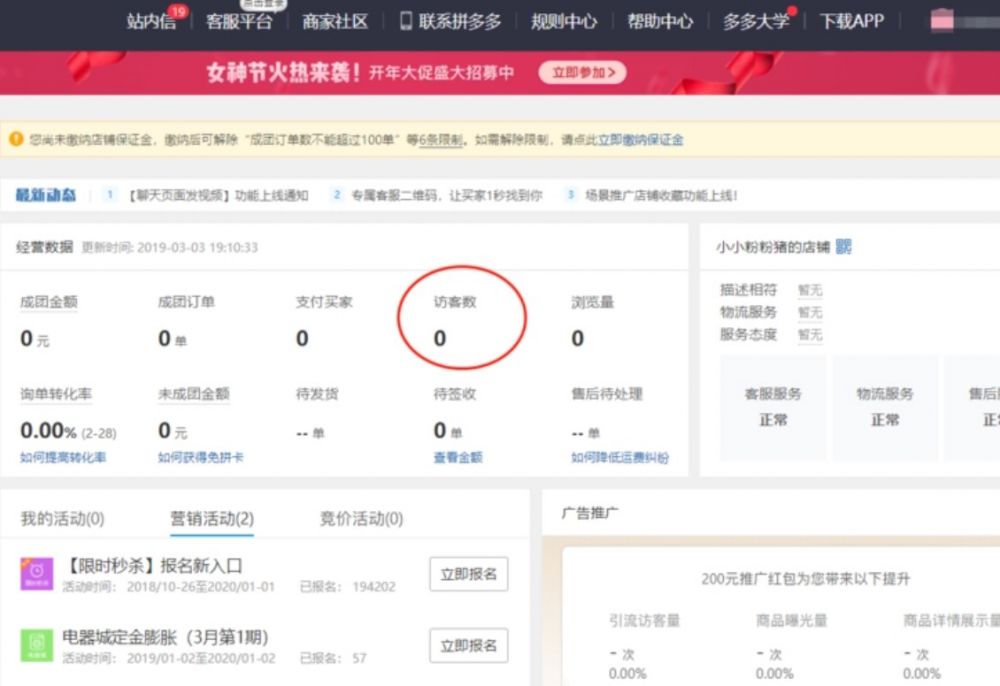Select the 竞价活动(0) tab
The width and height of the screenshot is (1000, 686).
coord(361,518)
